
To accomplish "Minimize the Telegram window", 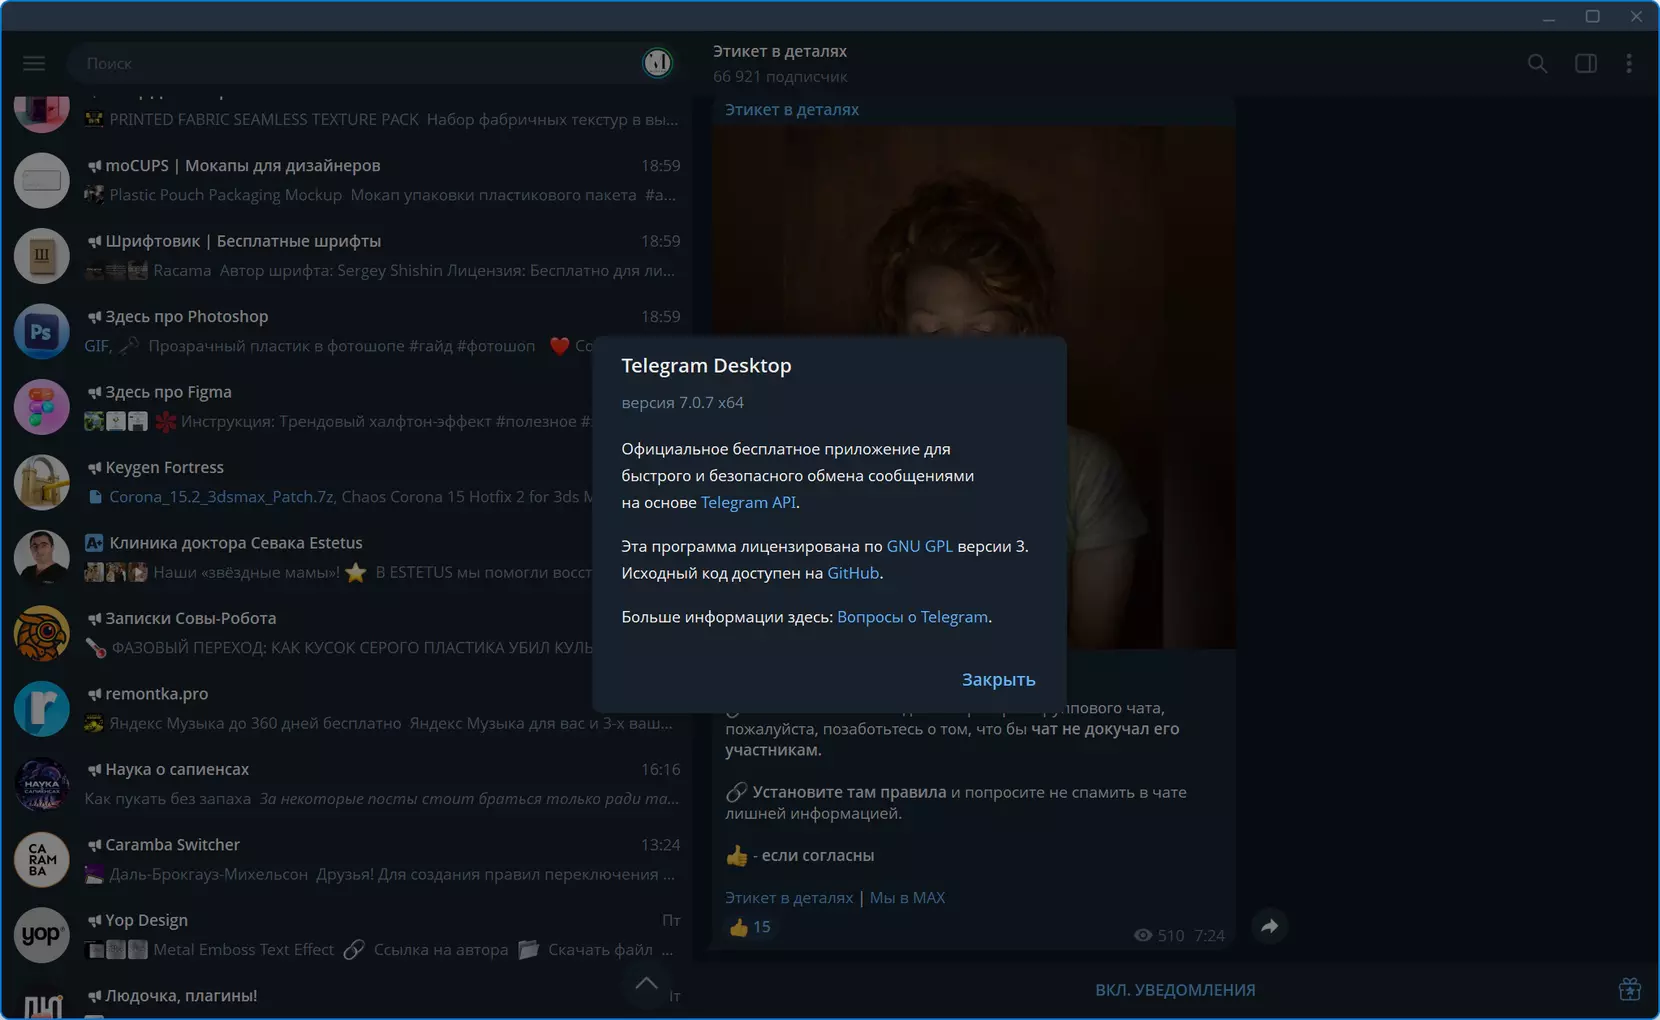I will [x=1549, y=17].
